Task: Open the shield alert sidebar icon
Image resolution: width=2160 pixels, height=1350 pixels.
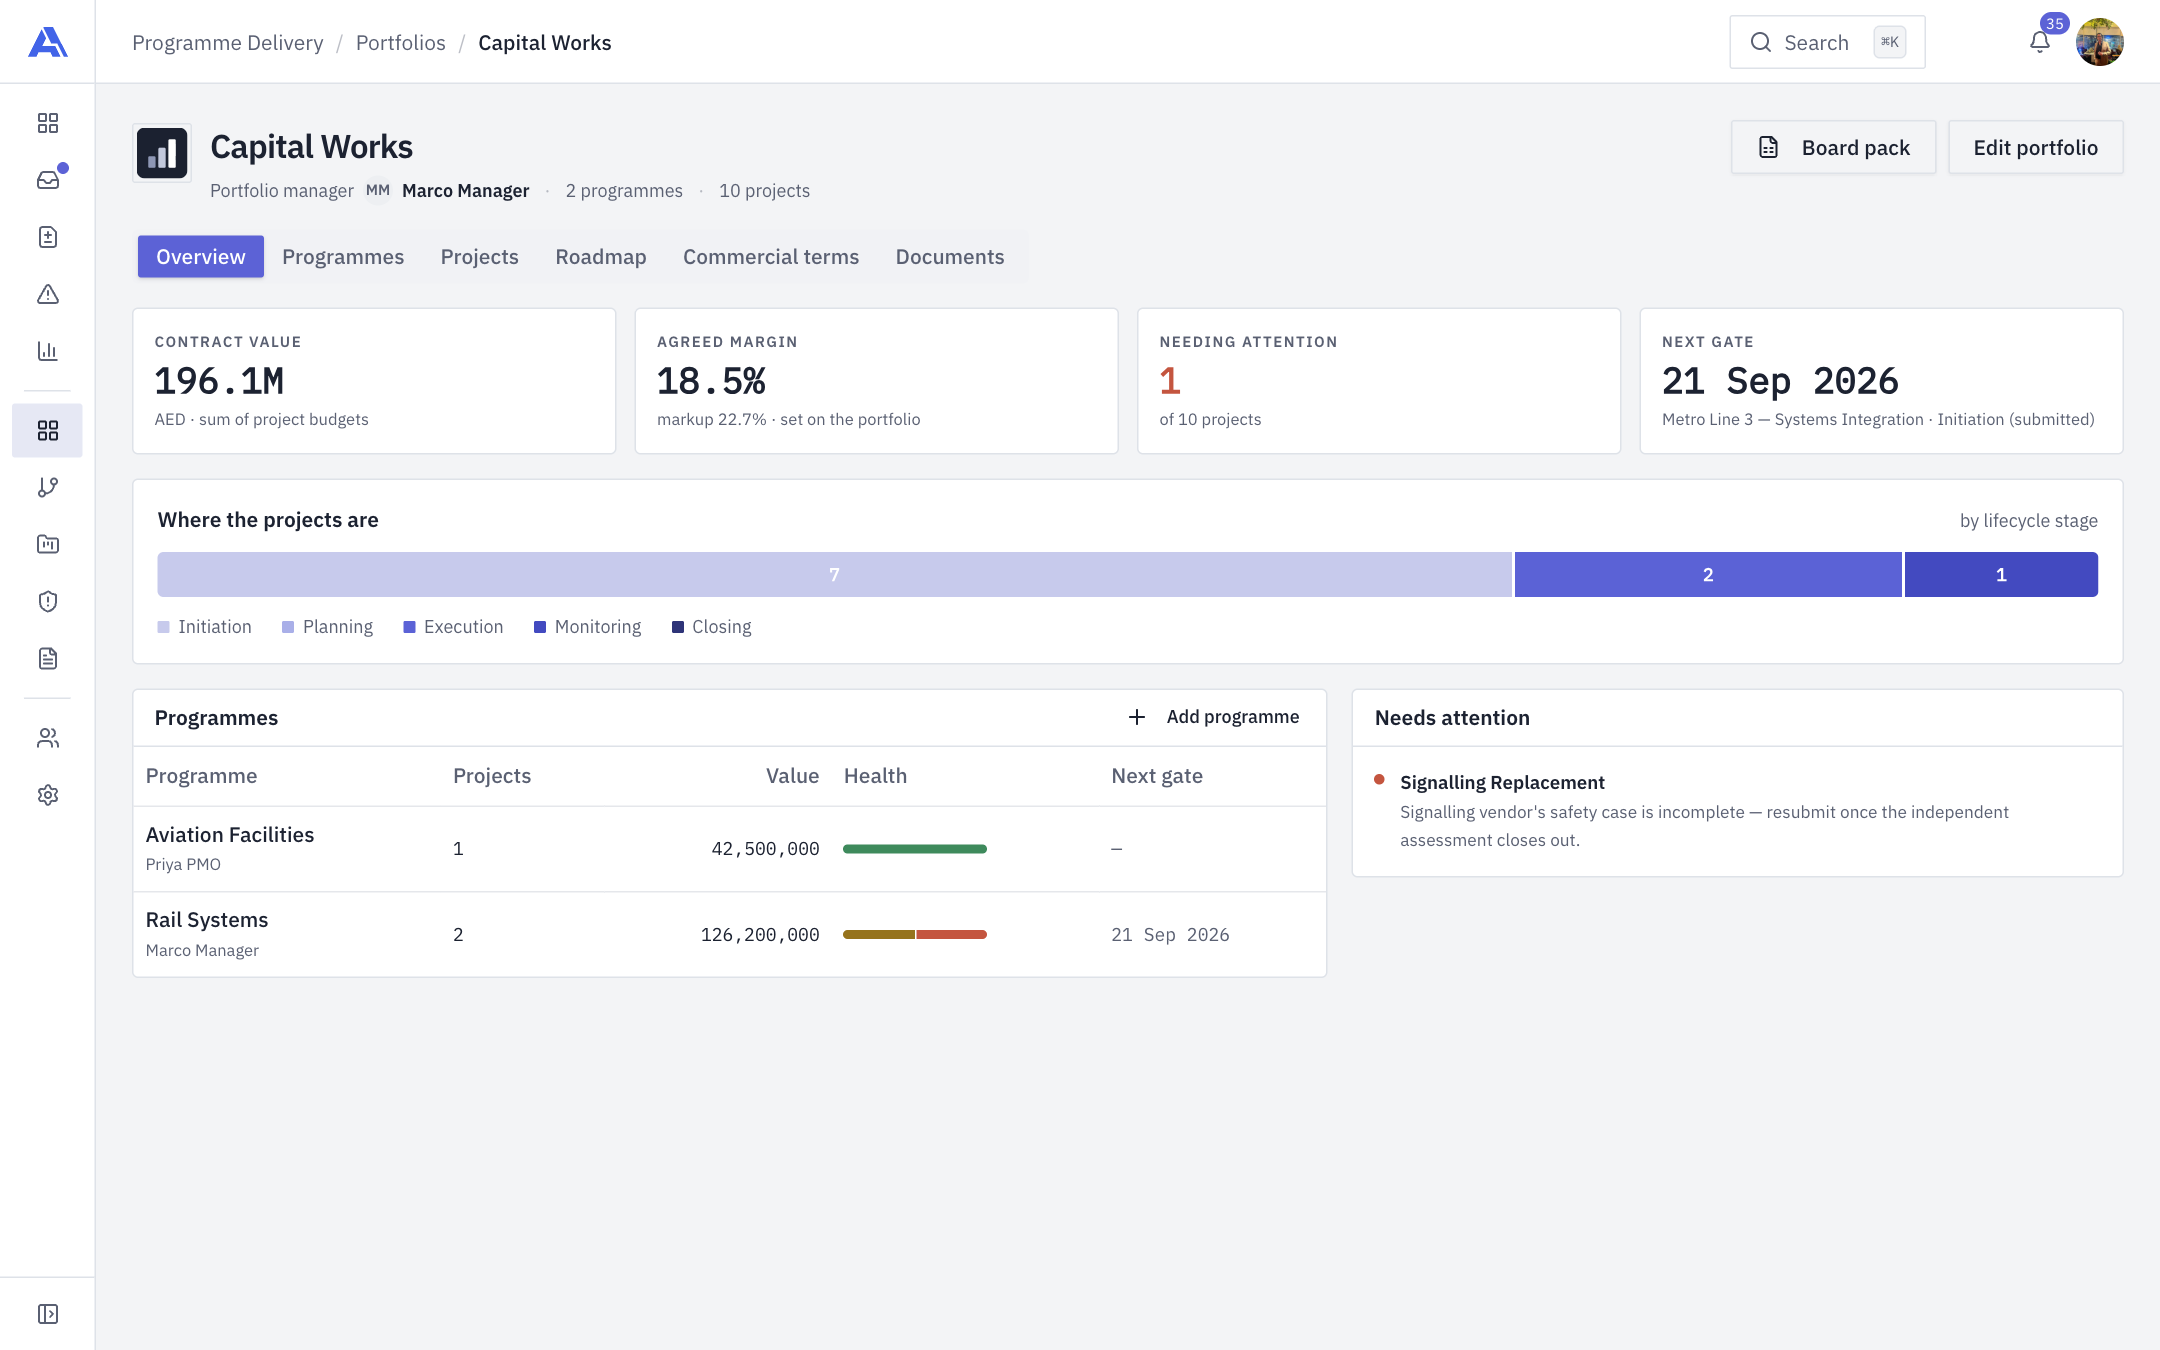Action: pyautogui.click(x=48, y=601)
